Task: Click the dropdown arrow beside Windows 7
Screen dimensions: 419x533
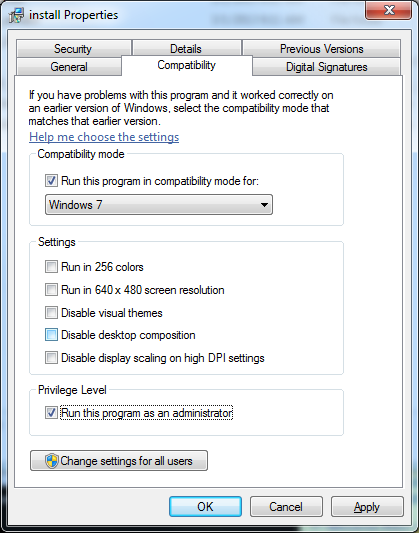Action: click(x=264, y=205)
